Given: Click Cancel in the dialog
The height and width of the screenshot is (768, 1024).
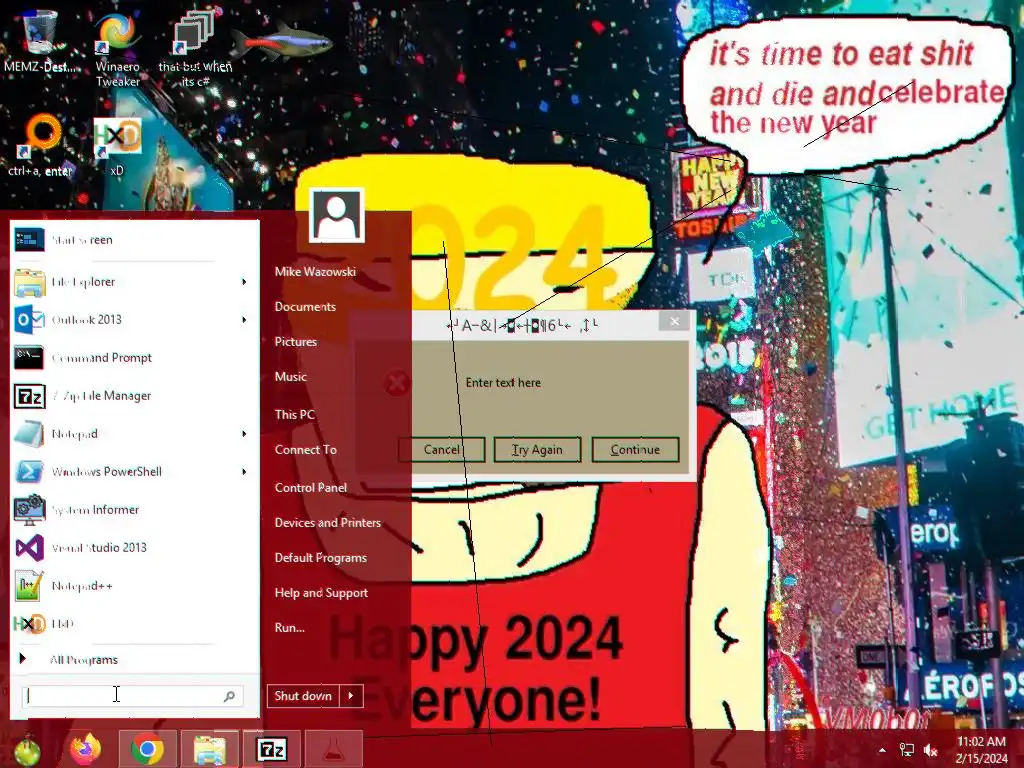Looking at the screenshot, I should click(x=441, y=449).
